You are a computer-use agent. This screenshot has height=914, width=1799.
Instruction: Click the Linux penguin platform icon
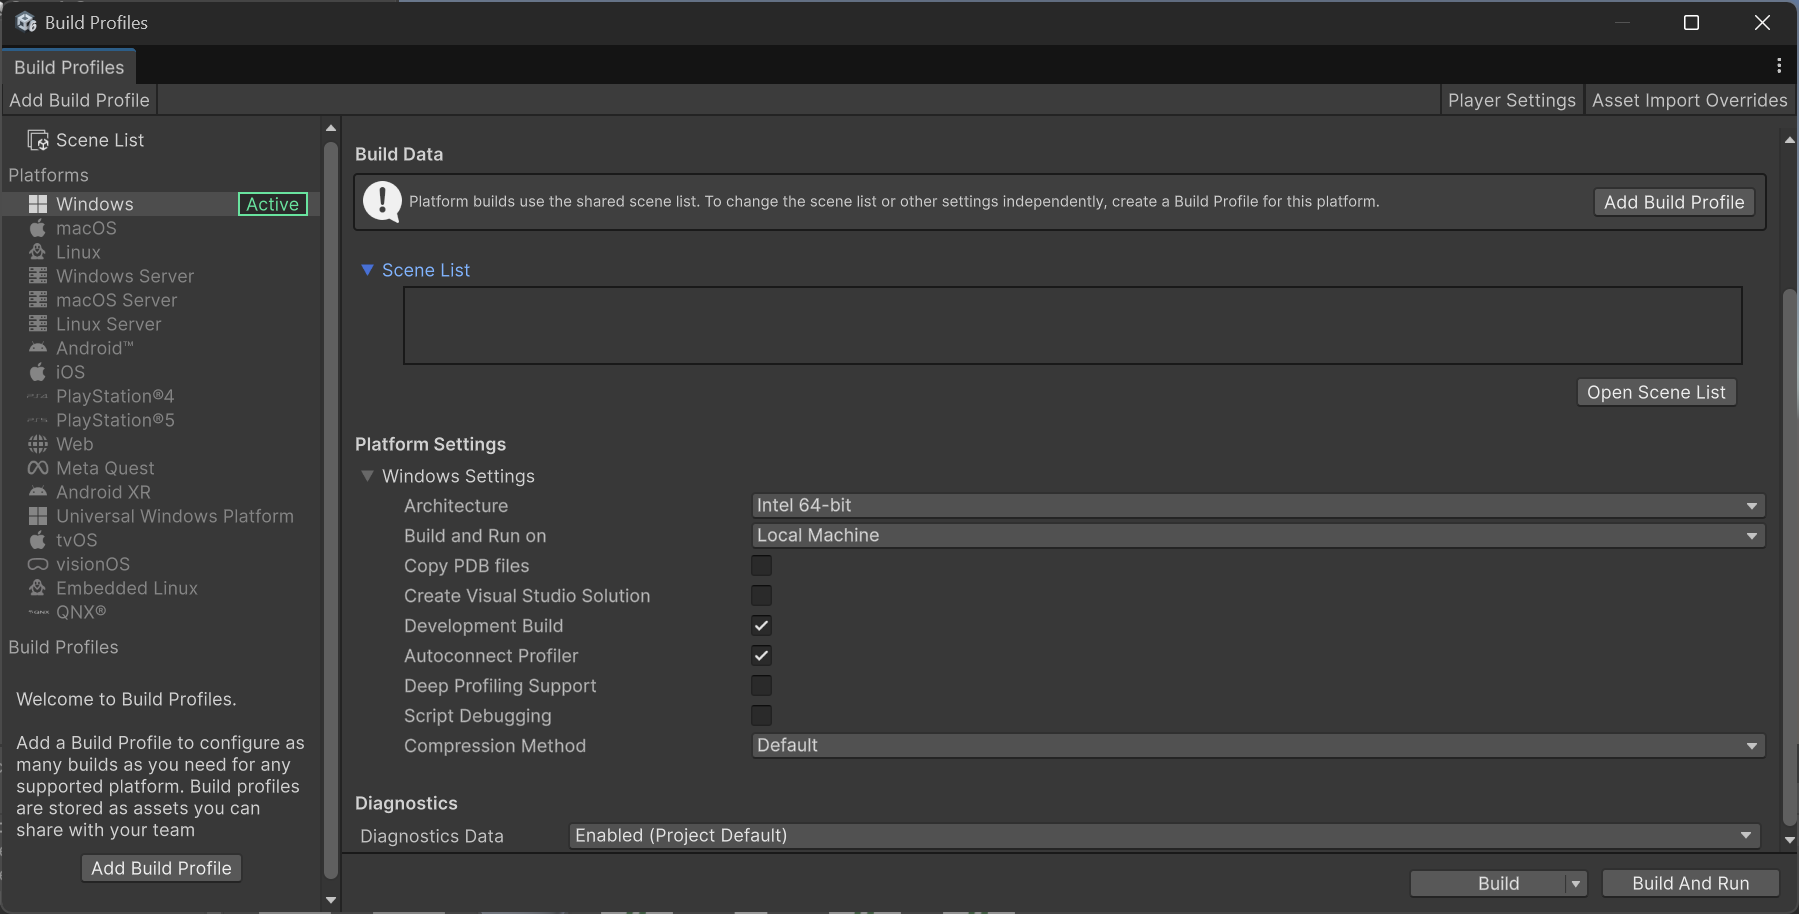click(x=38, y=252)
